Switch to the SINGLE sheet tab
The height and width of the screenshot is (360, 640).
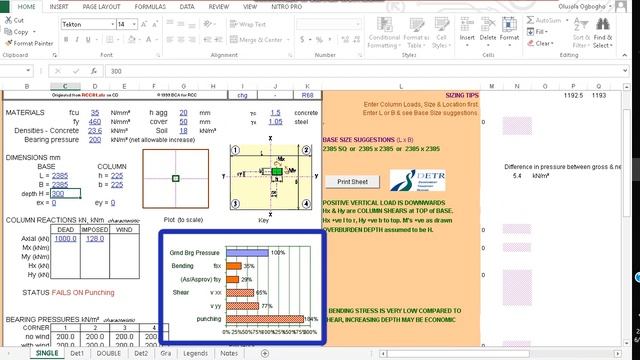tap(47, 353)
